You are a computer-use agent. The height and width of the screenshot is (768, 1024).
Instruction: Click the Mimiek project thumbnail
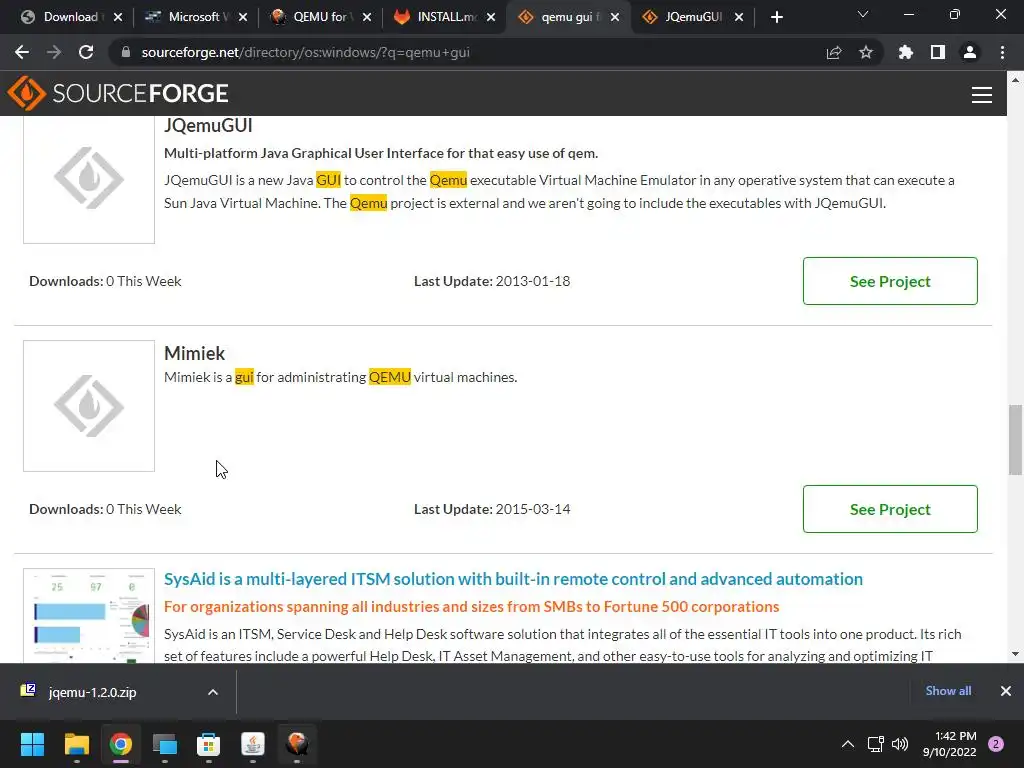click(89, 406)
